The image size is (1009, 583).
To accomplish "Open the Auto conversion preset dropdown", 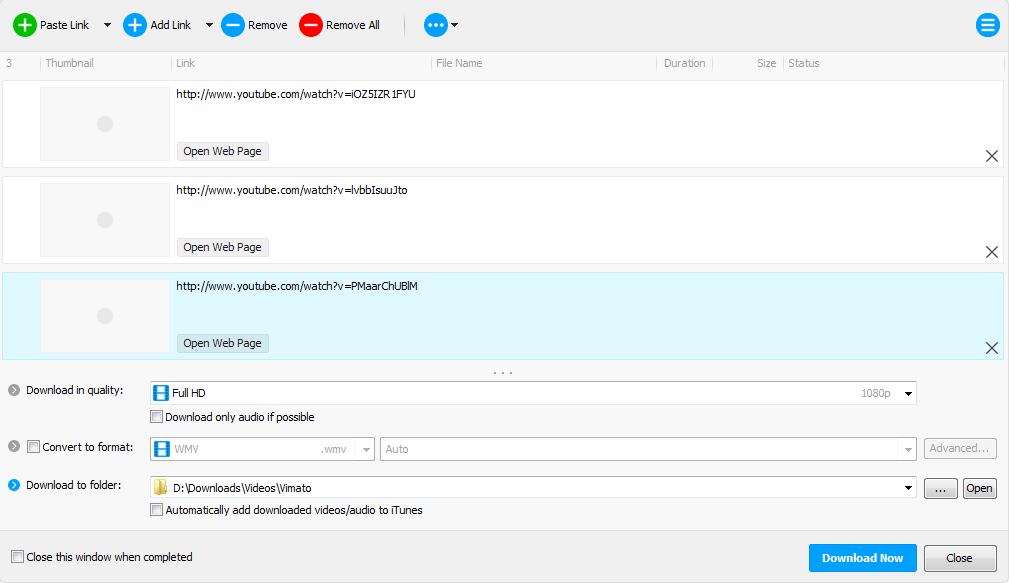I will [648, 449].
